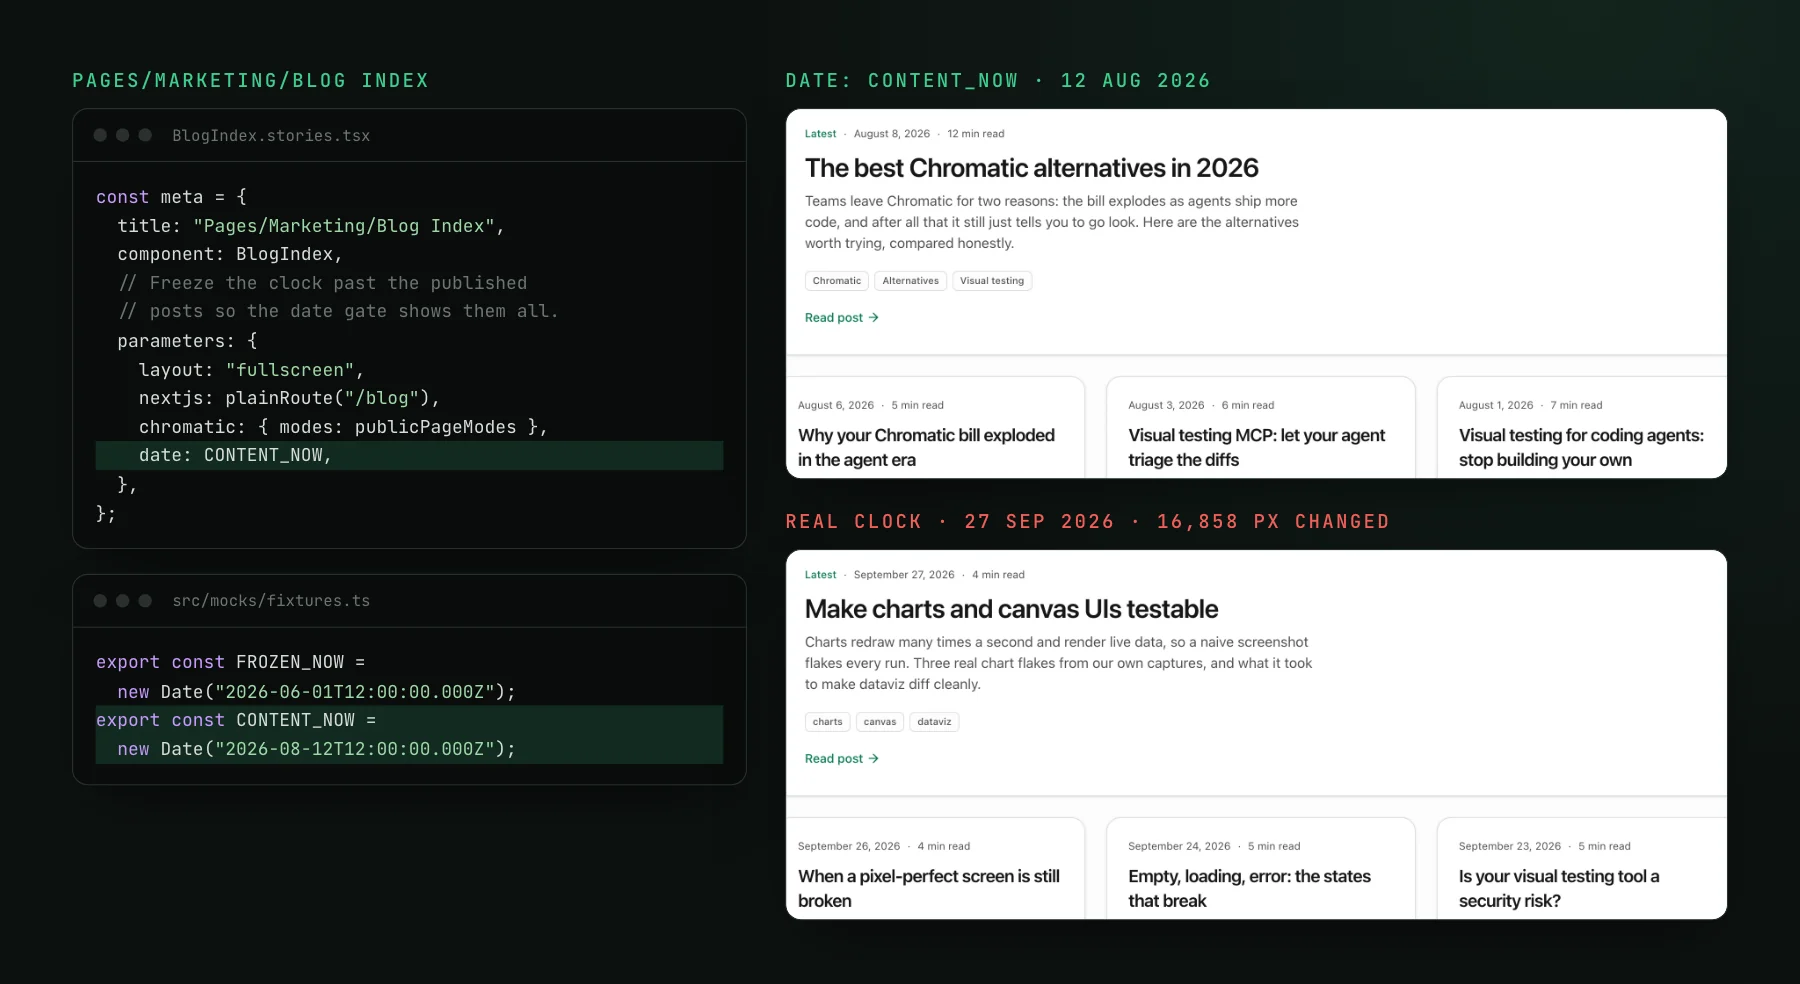Click the highlighted 'date: CONTENT_NOW,' code line
Viewport: 1800px width, 984px height.
409,456
